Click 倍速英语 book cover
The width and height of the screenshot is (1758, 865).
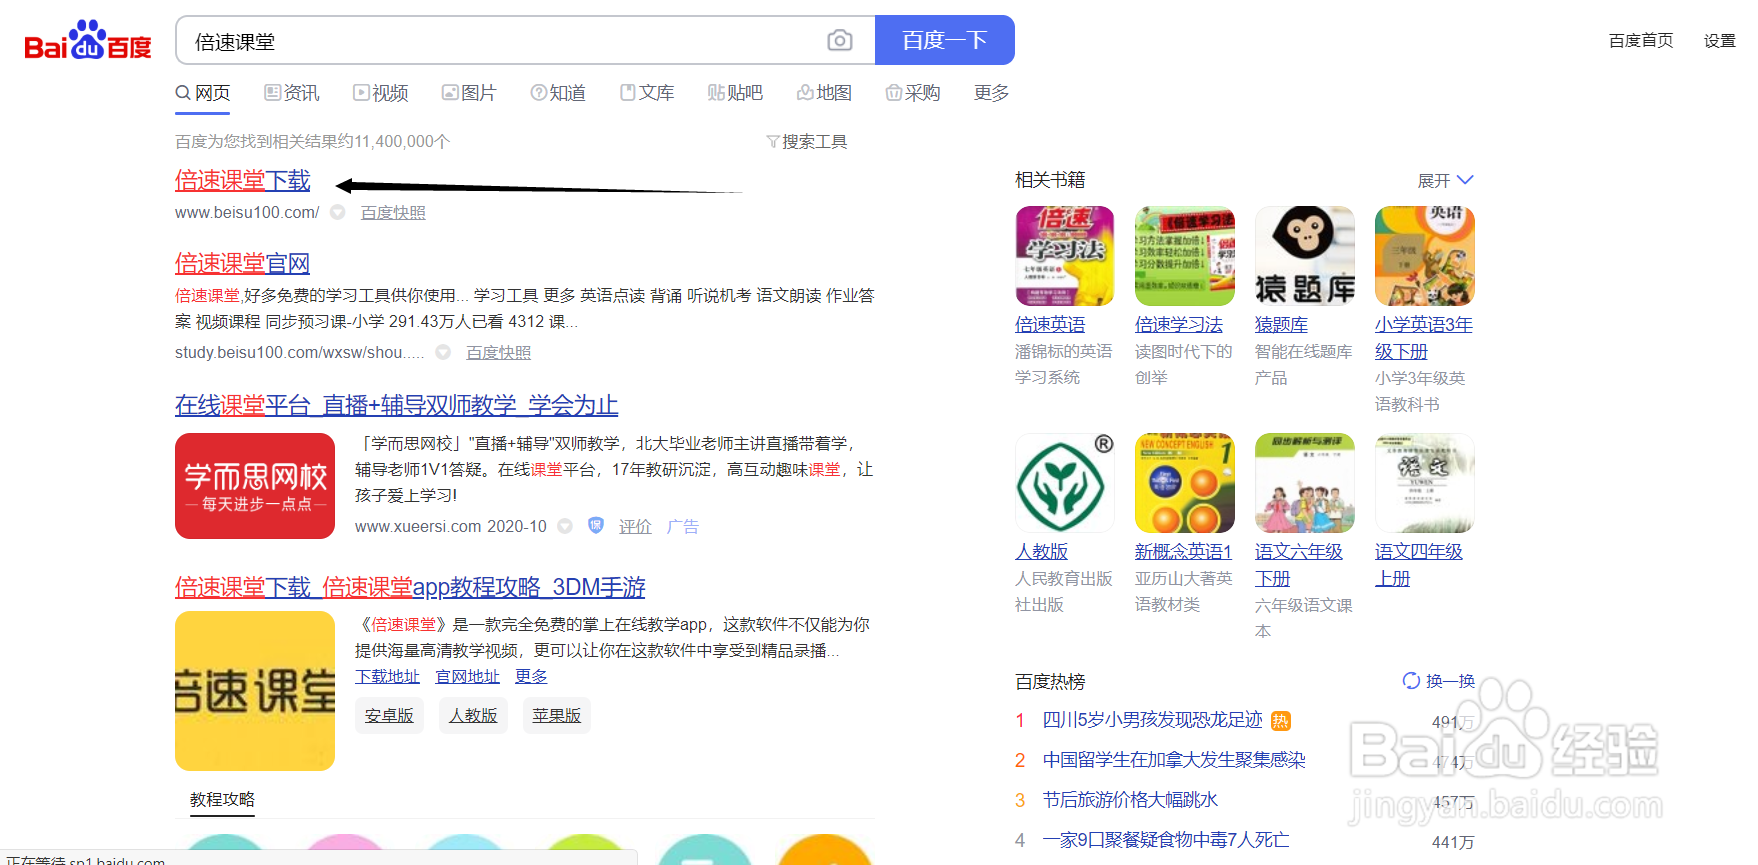pyautogui.click(x=1065, y=256)
